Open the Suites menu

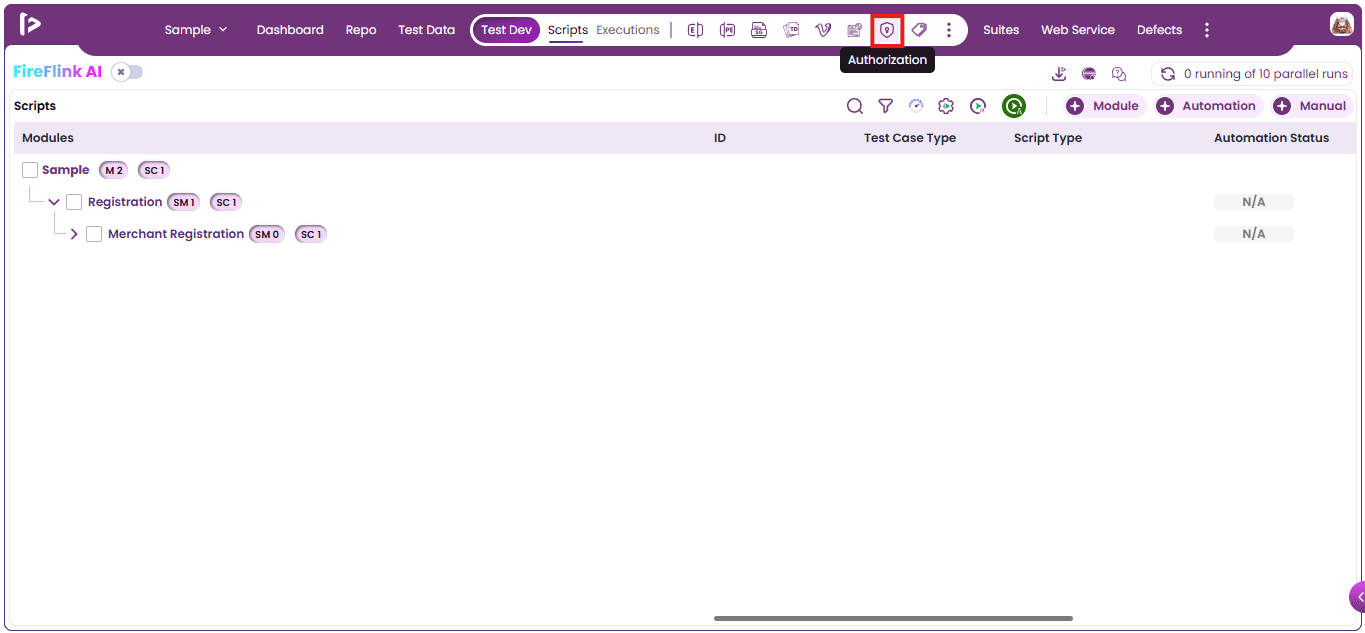point(1001,30)
